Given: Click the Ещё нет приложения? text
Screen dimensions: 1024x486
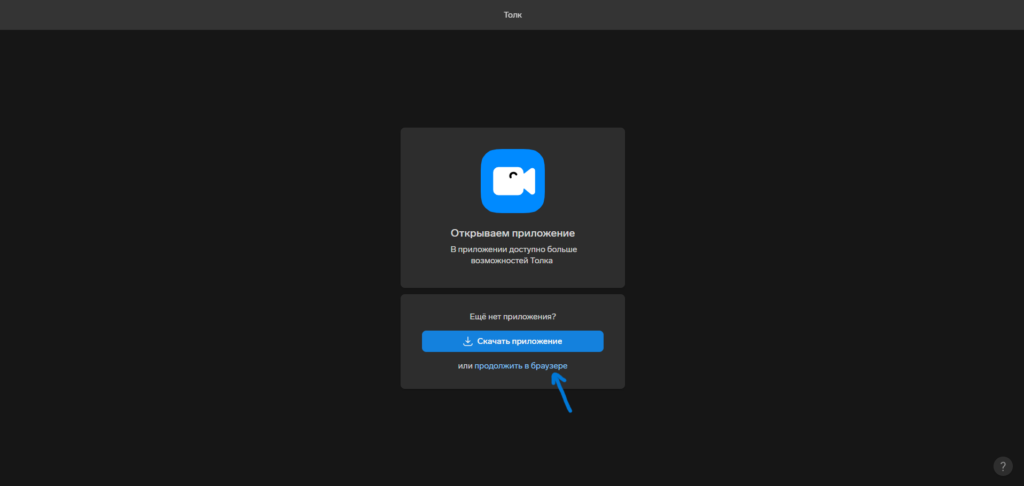Looking at the screenshot, I should click(513, 316).
